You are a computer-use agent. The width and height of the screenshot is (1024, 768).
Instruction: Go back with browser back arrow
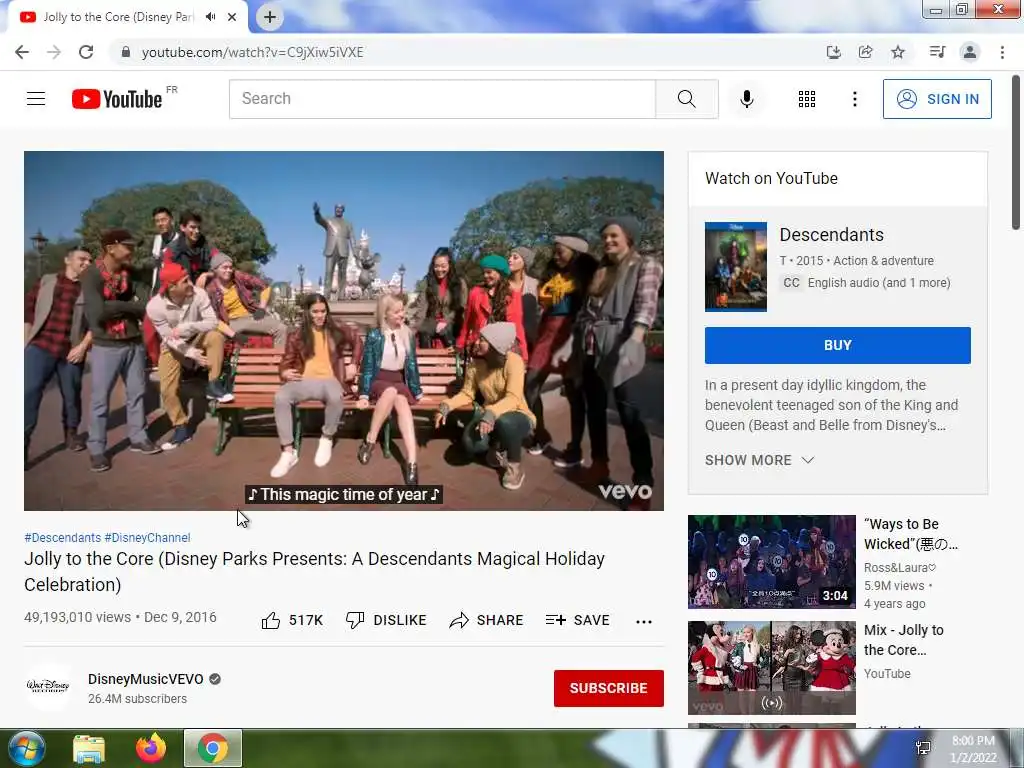tap(22, 52)
